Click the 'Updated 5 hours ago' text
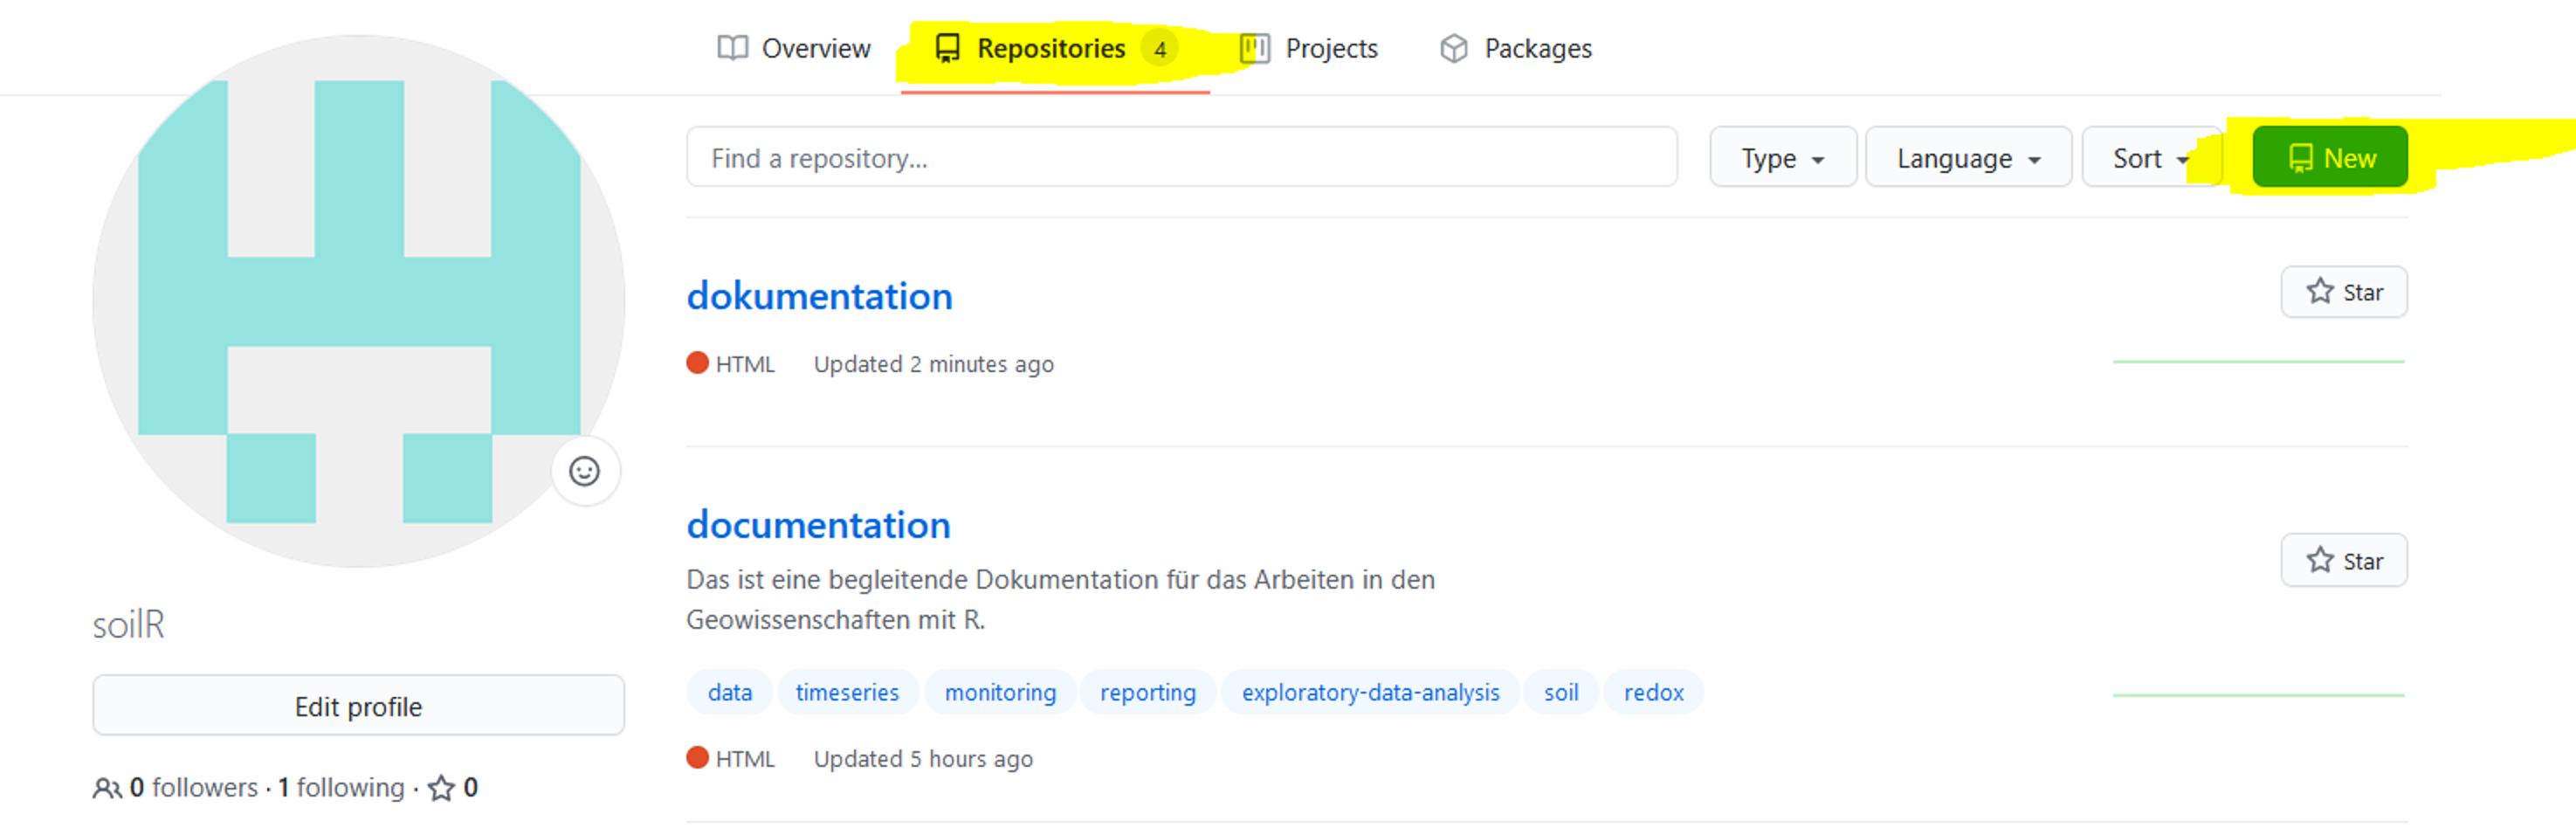The width and height of the screenshot is (2576, 835). pos(923,759)
